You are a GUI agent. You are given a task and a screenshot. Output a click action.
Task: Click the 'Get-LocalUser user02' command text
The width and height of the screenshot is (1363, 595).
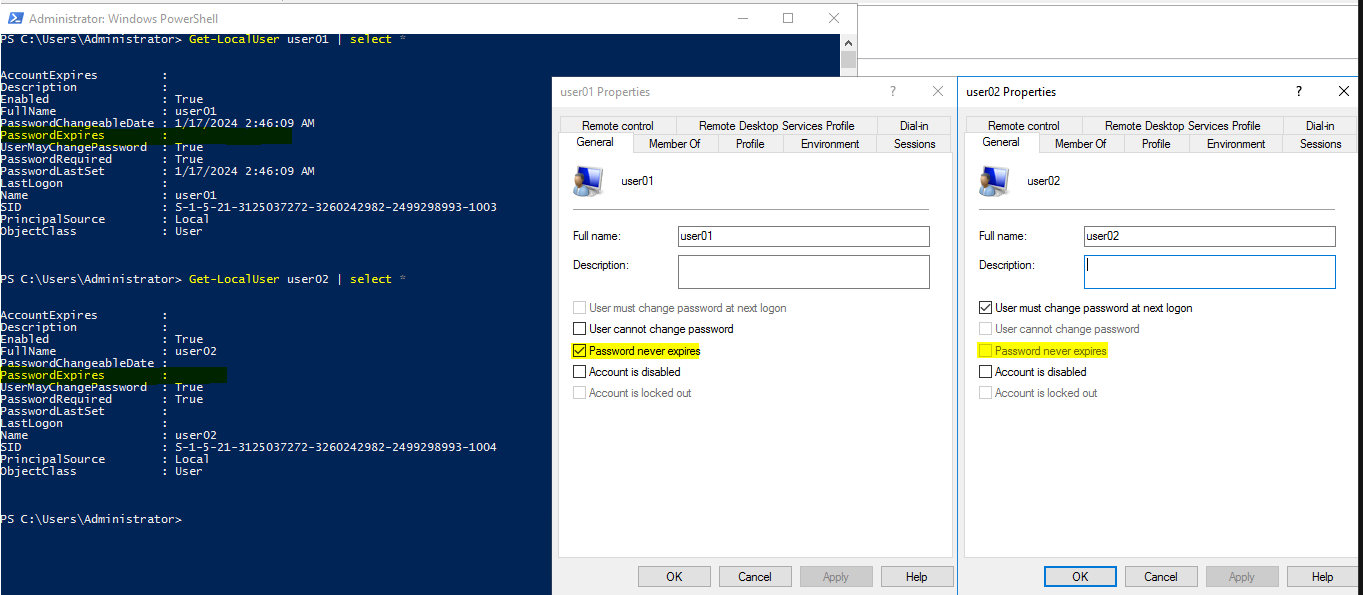click(260, 280)
